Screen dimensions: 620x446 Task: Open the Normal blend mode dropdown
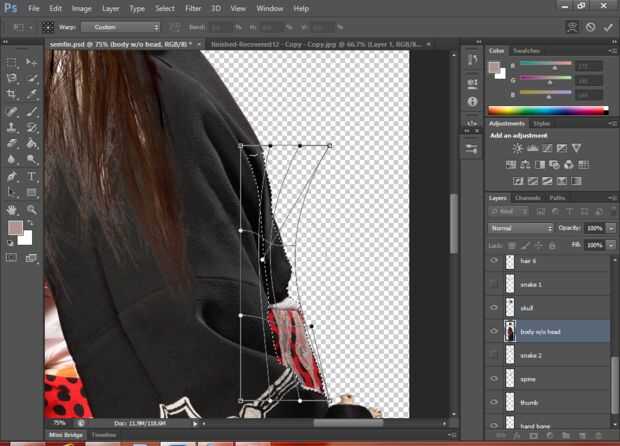click(x=520, y=228)
